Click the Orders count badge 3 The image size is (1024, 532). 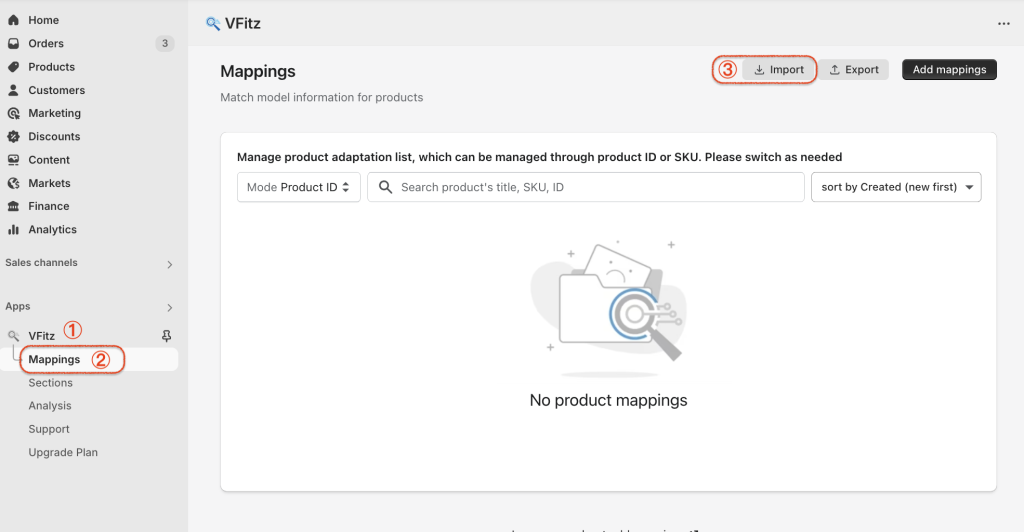pyautogui.click(x=165, y=44)
